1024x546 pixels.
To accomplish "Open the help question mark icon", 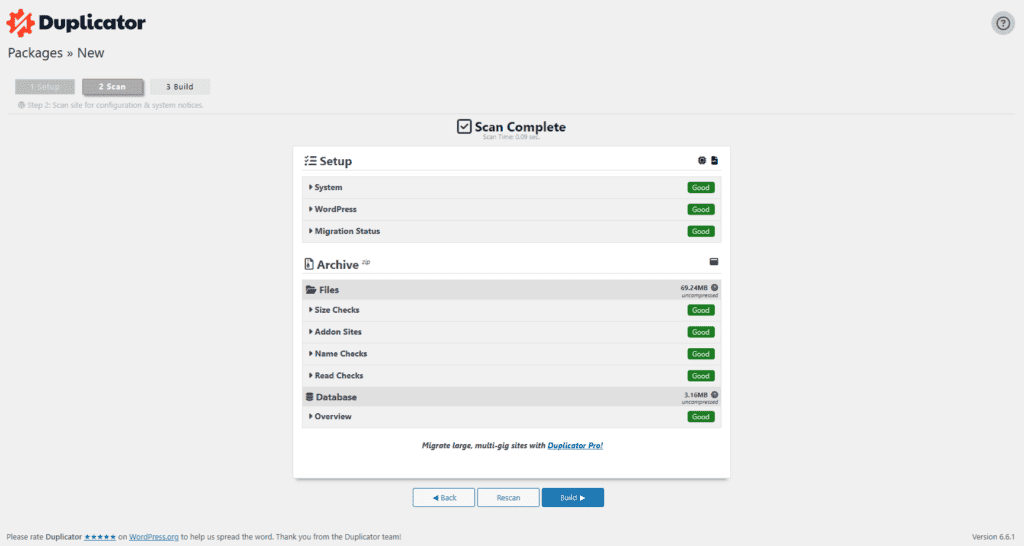I will tap(1002, 24).
